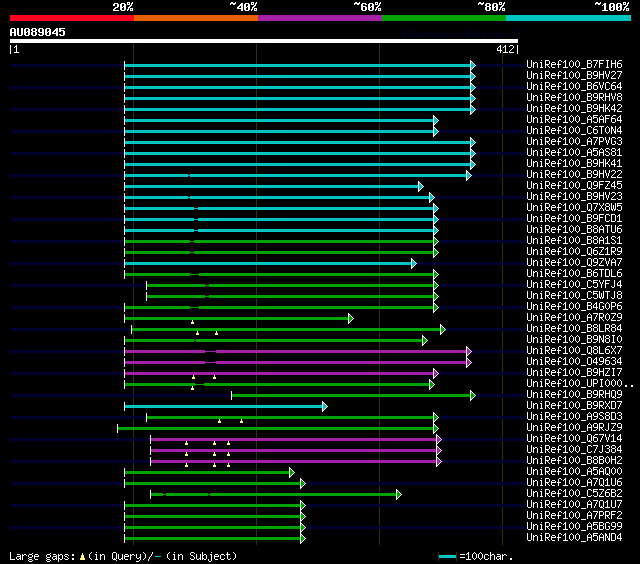
Task: Select the UniRef100_B8LR84 label
Action: (x=574, y=329)
